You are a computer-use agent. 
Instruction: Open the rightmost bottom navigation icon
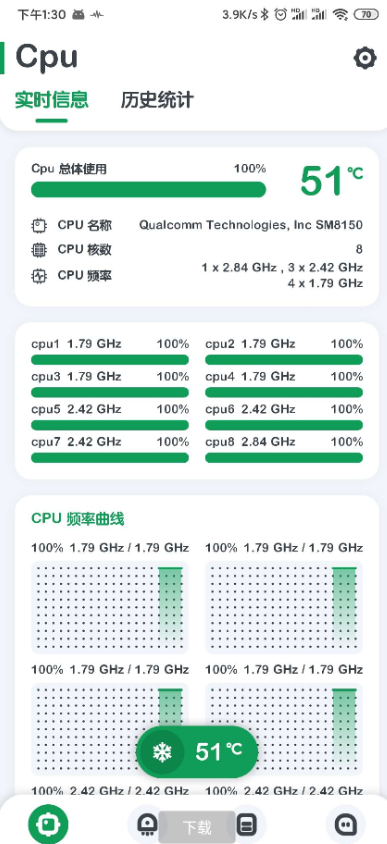pyautogui.click(x=345, y=824)
